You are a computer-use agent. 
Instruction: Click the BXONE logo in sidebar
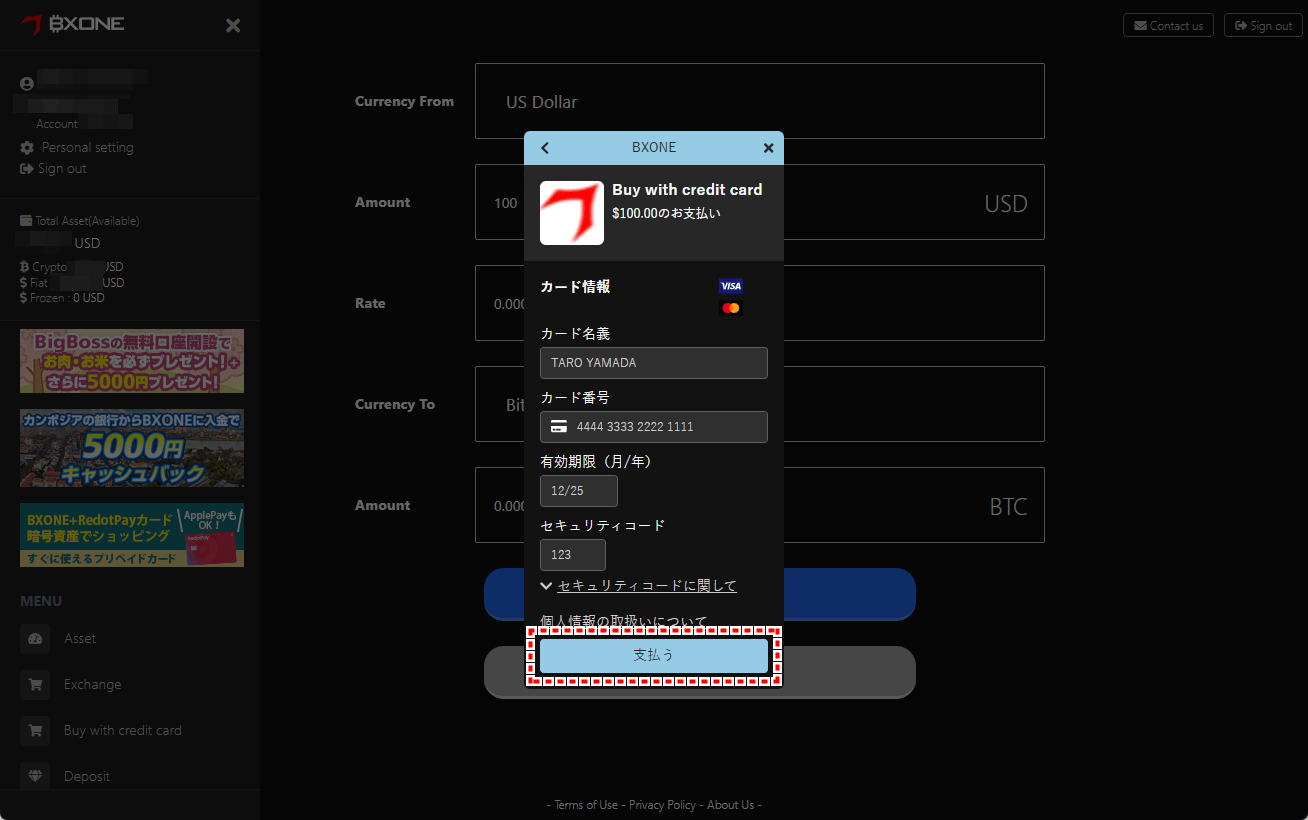pyautogui.click(x=73, y=24)
